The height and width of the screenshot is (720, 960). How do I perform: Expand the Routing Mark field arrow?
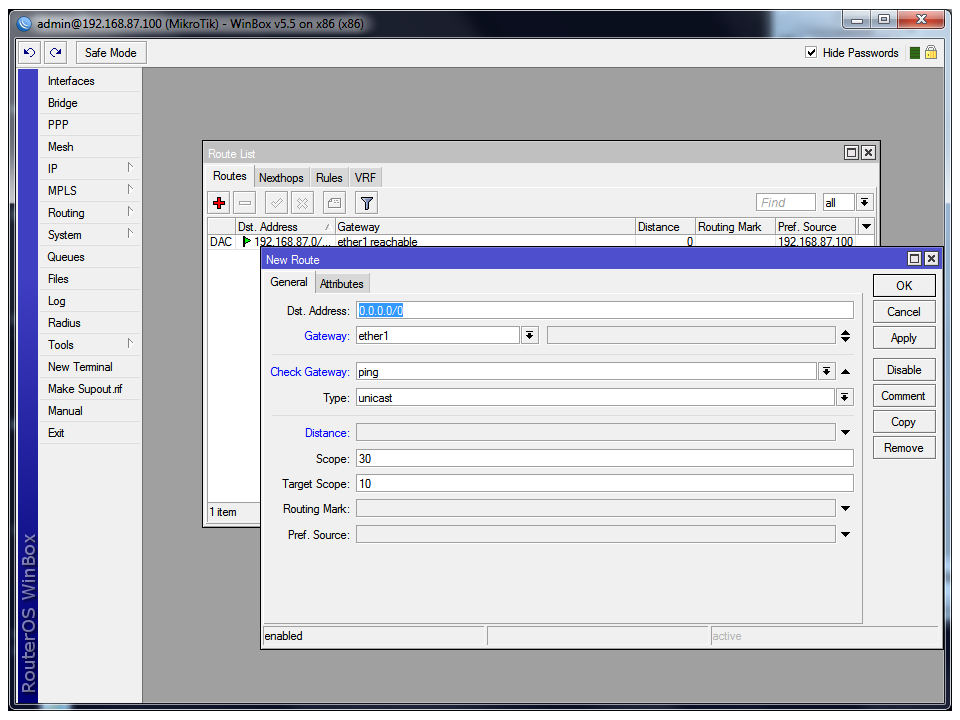[x=845, y=509]
